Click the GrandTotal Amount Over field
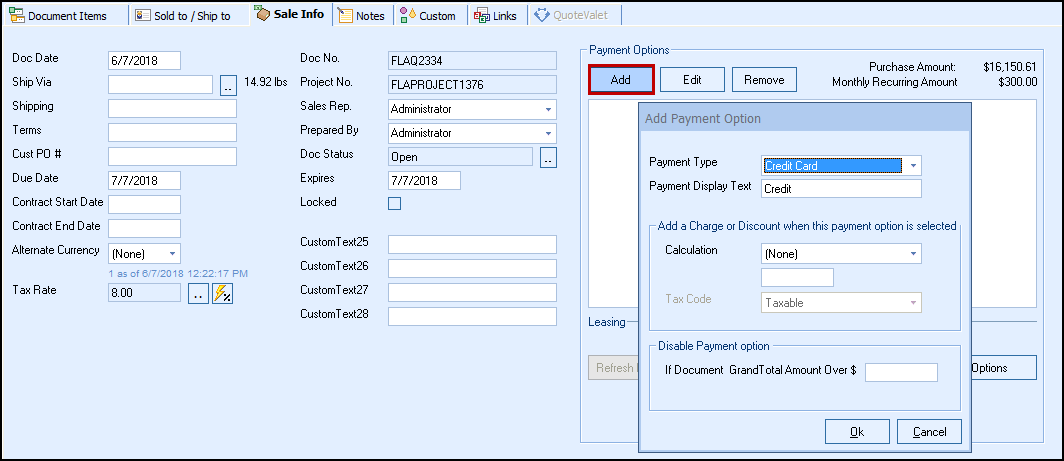 (x=901, y=372)
